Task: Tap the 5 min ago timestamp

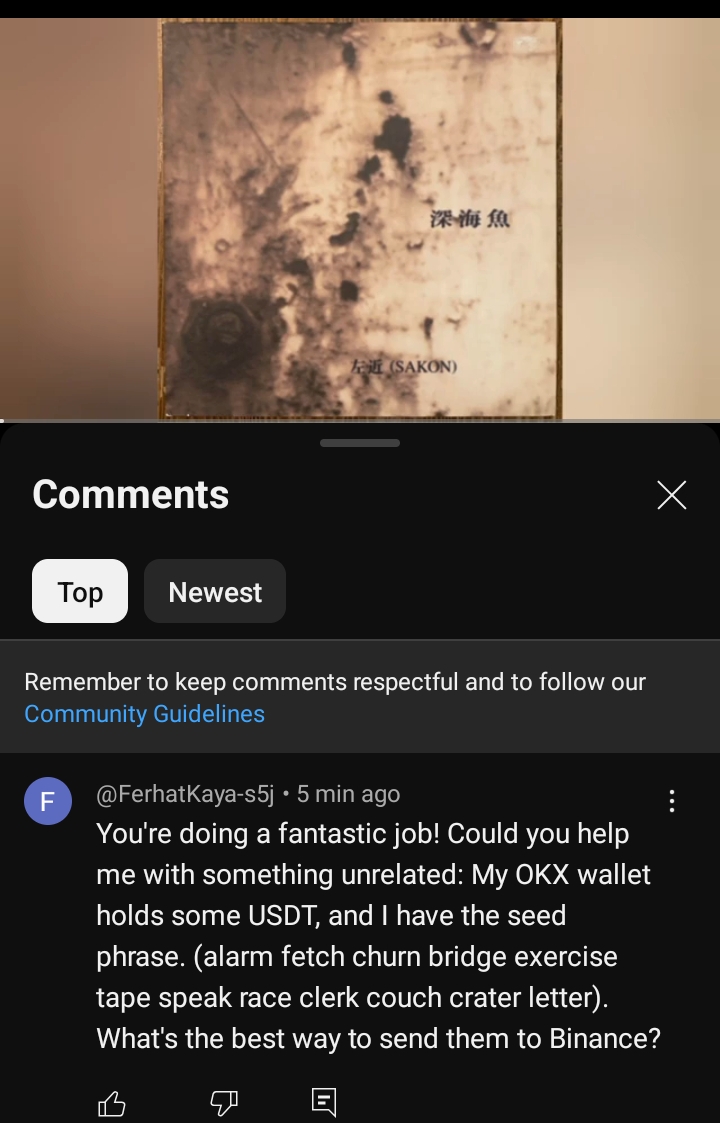Action: (348, 794)
